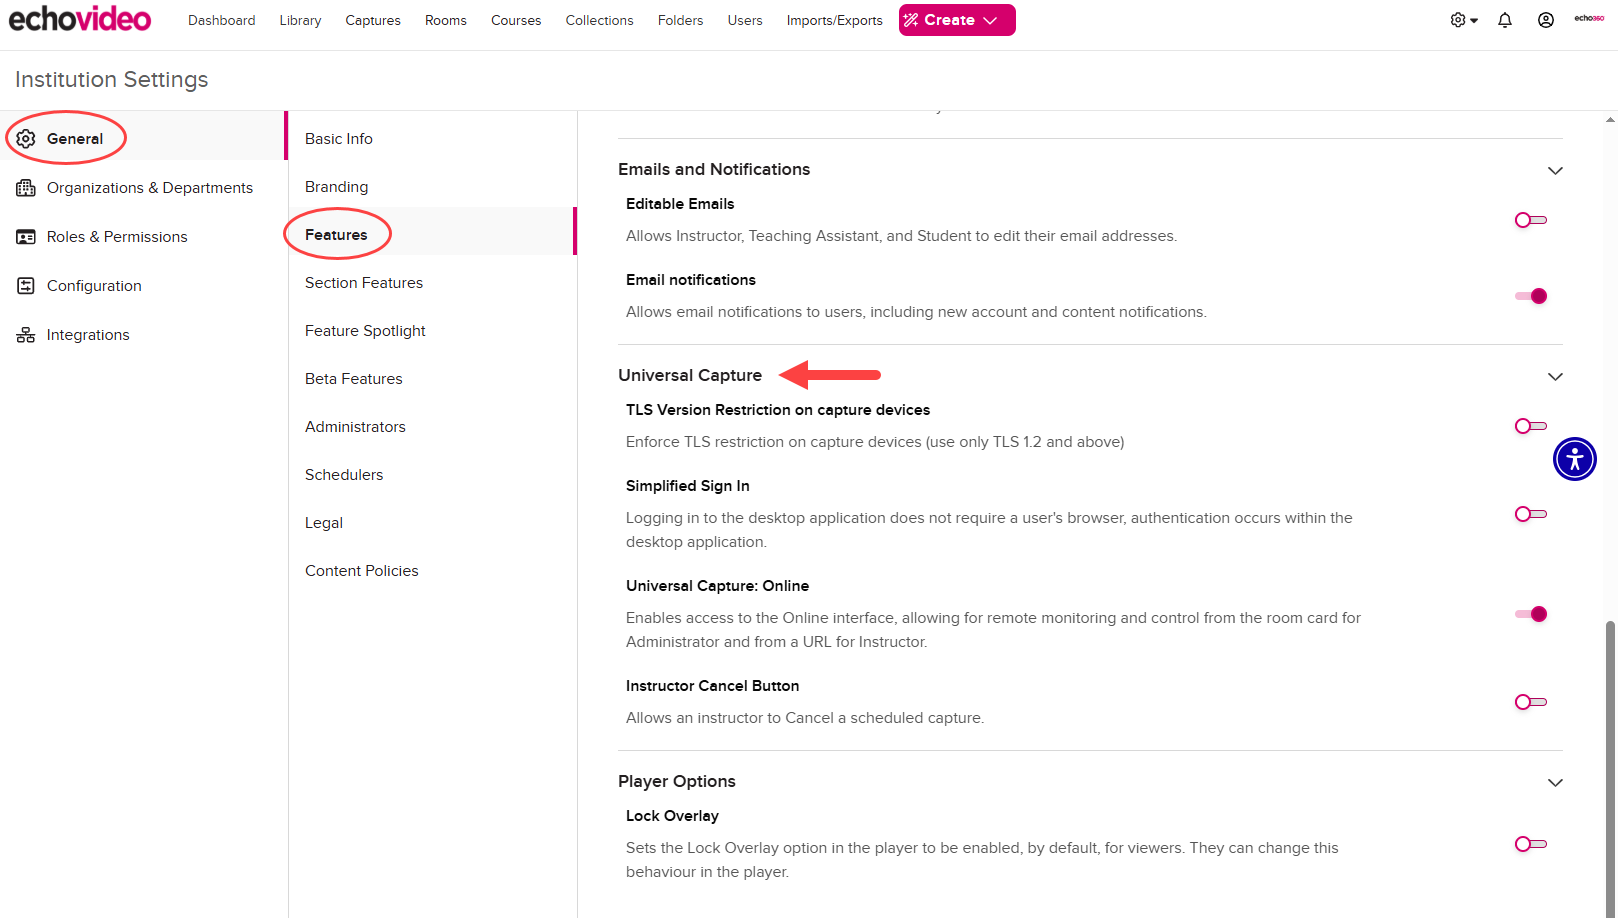
Task: Collapse the Emails and Notifications section
Action: pyautogui.click(x=1555, y=171)
